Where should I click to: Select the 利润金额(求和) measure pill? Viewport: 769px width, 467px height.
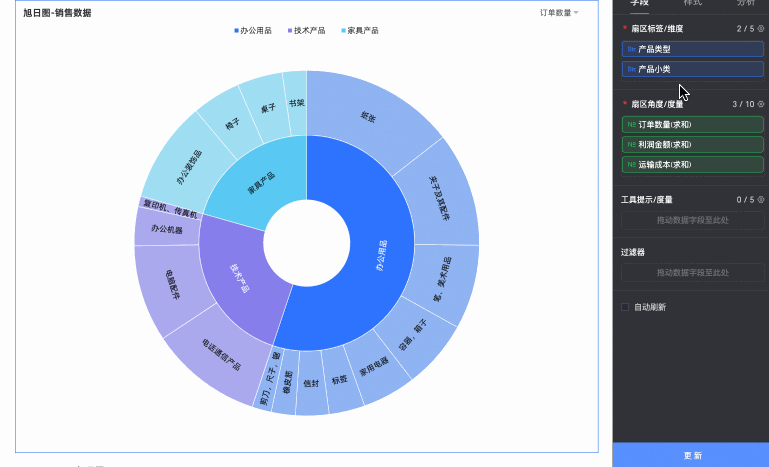[x=692, y=145]
